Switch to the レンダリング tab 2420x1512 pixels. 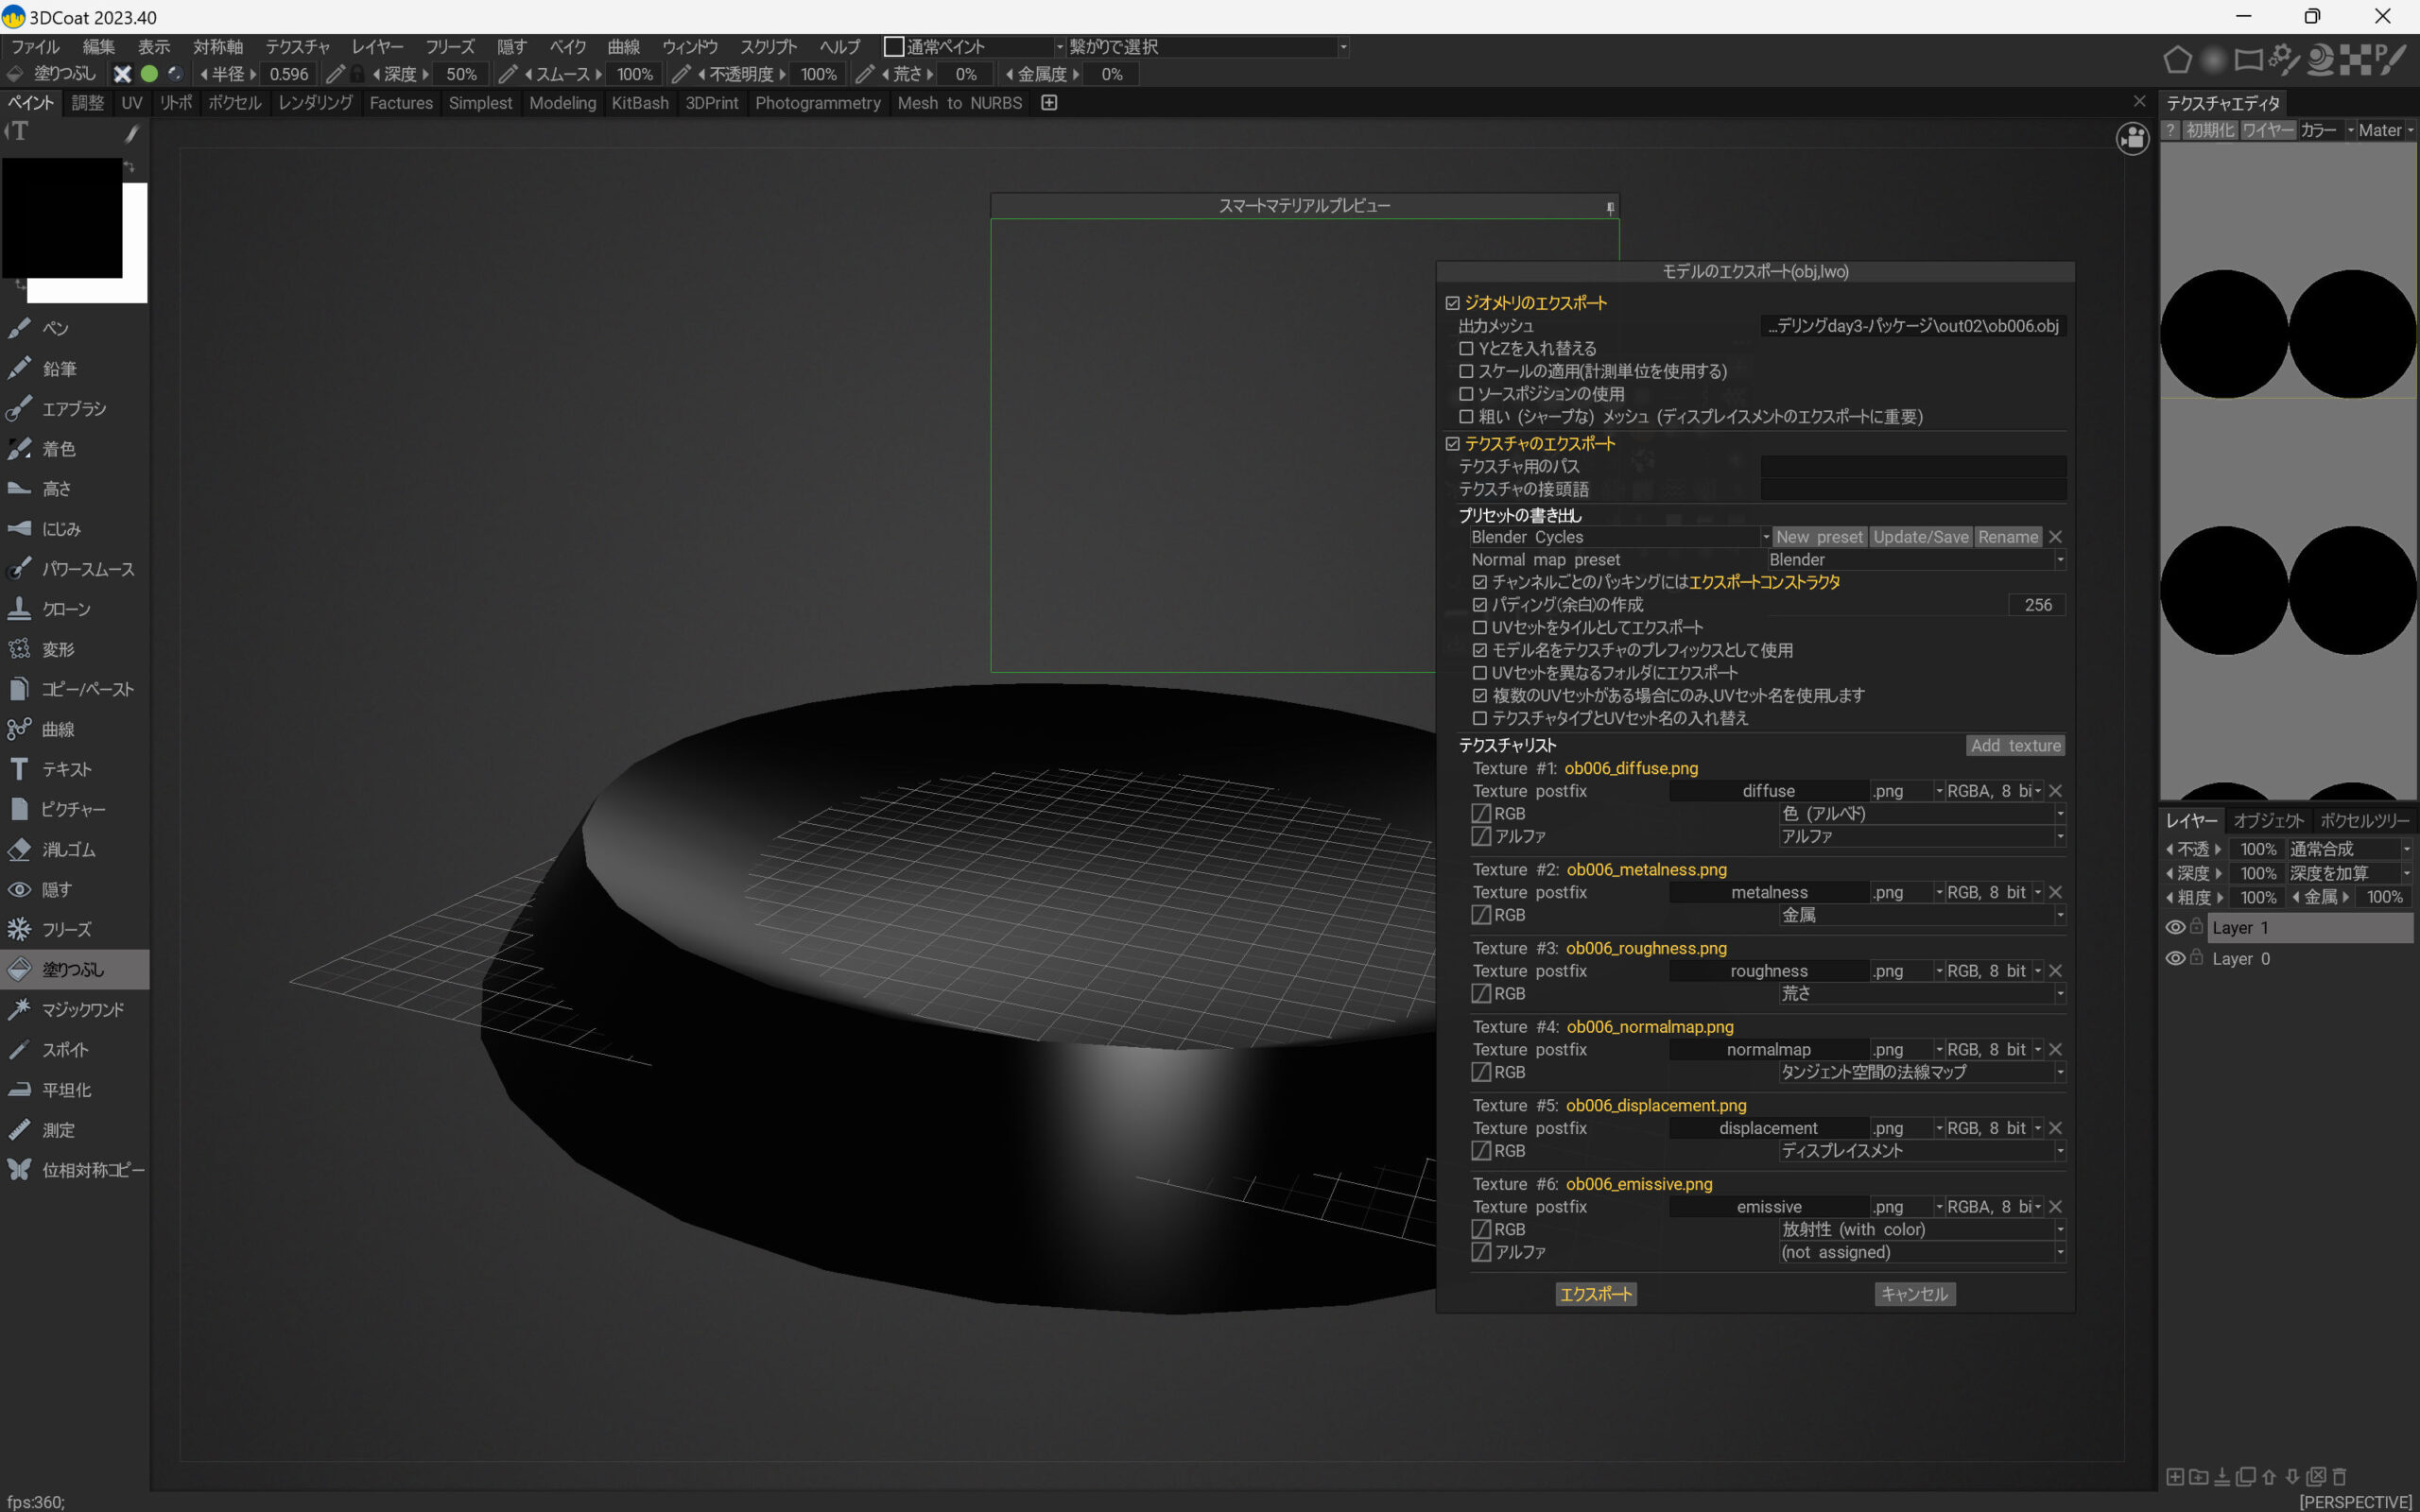click(315, 103)
